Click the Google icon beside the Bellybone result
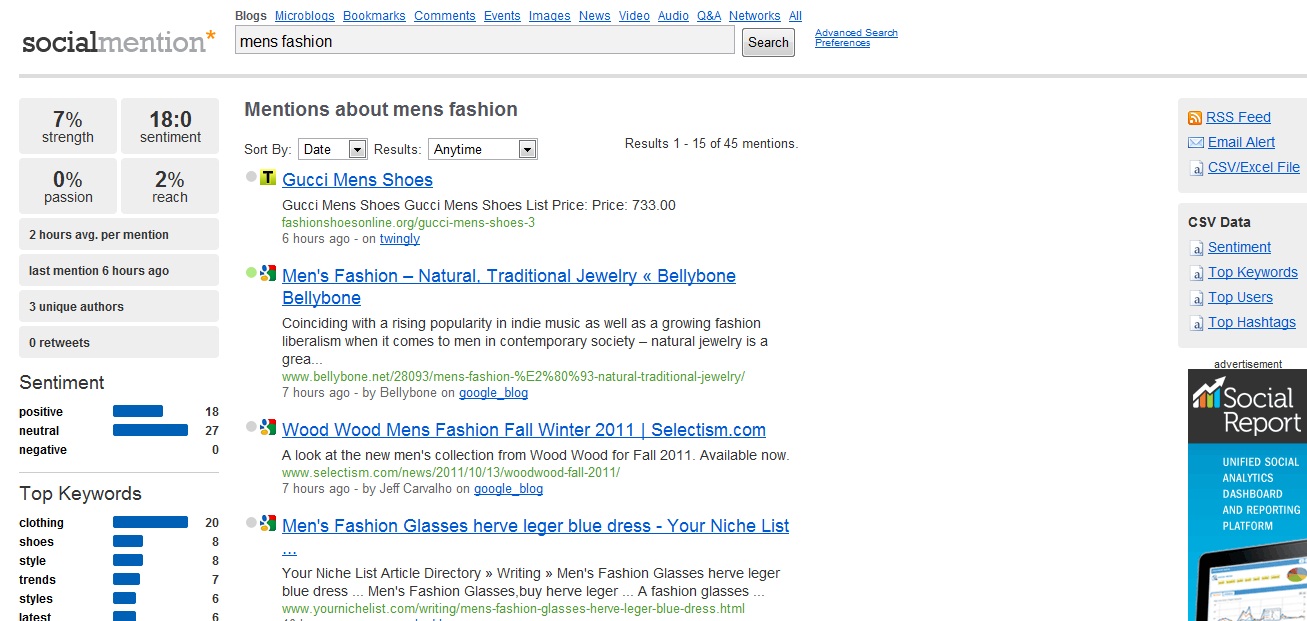 [268, 272]
